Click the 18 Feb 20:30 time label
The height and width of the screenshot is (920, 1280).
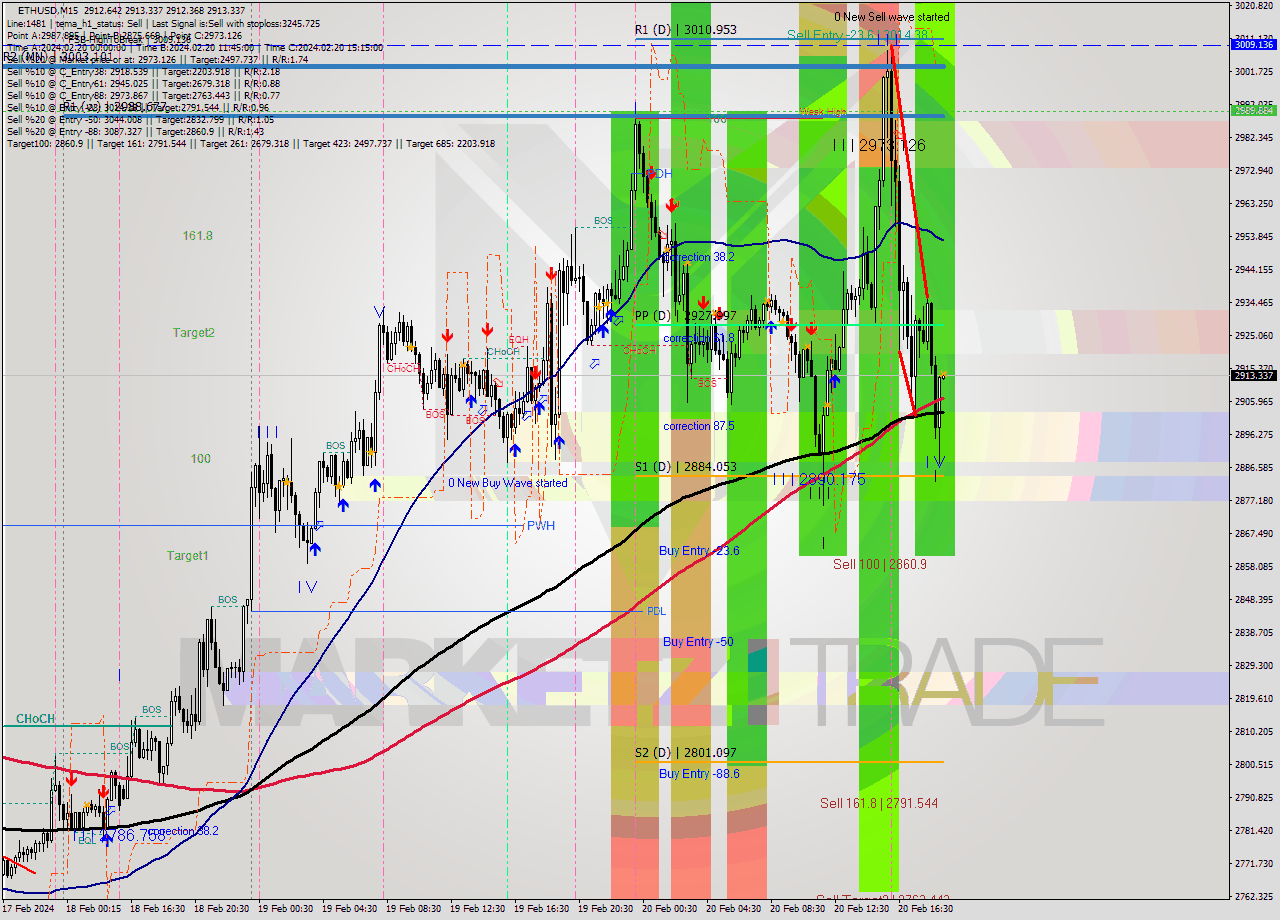point(221,909)
